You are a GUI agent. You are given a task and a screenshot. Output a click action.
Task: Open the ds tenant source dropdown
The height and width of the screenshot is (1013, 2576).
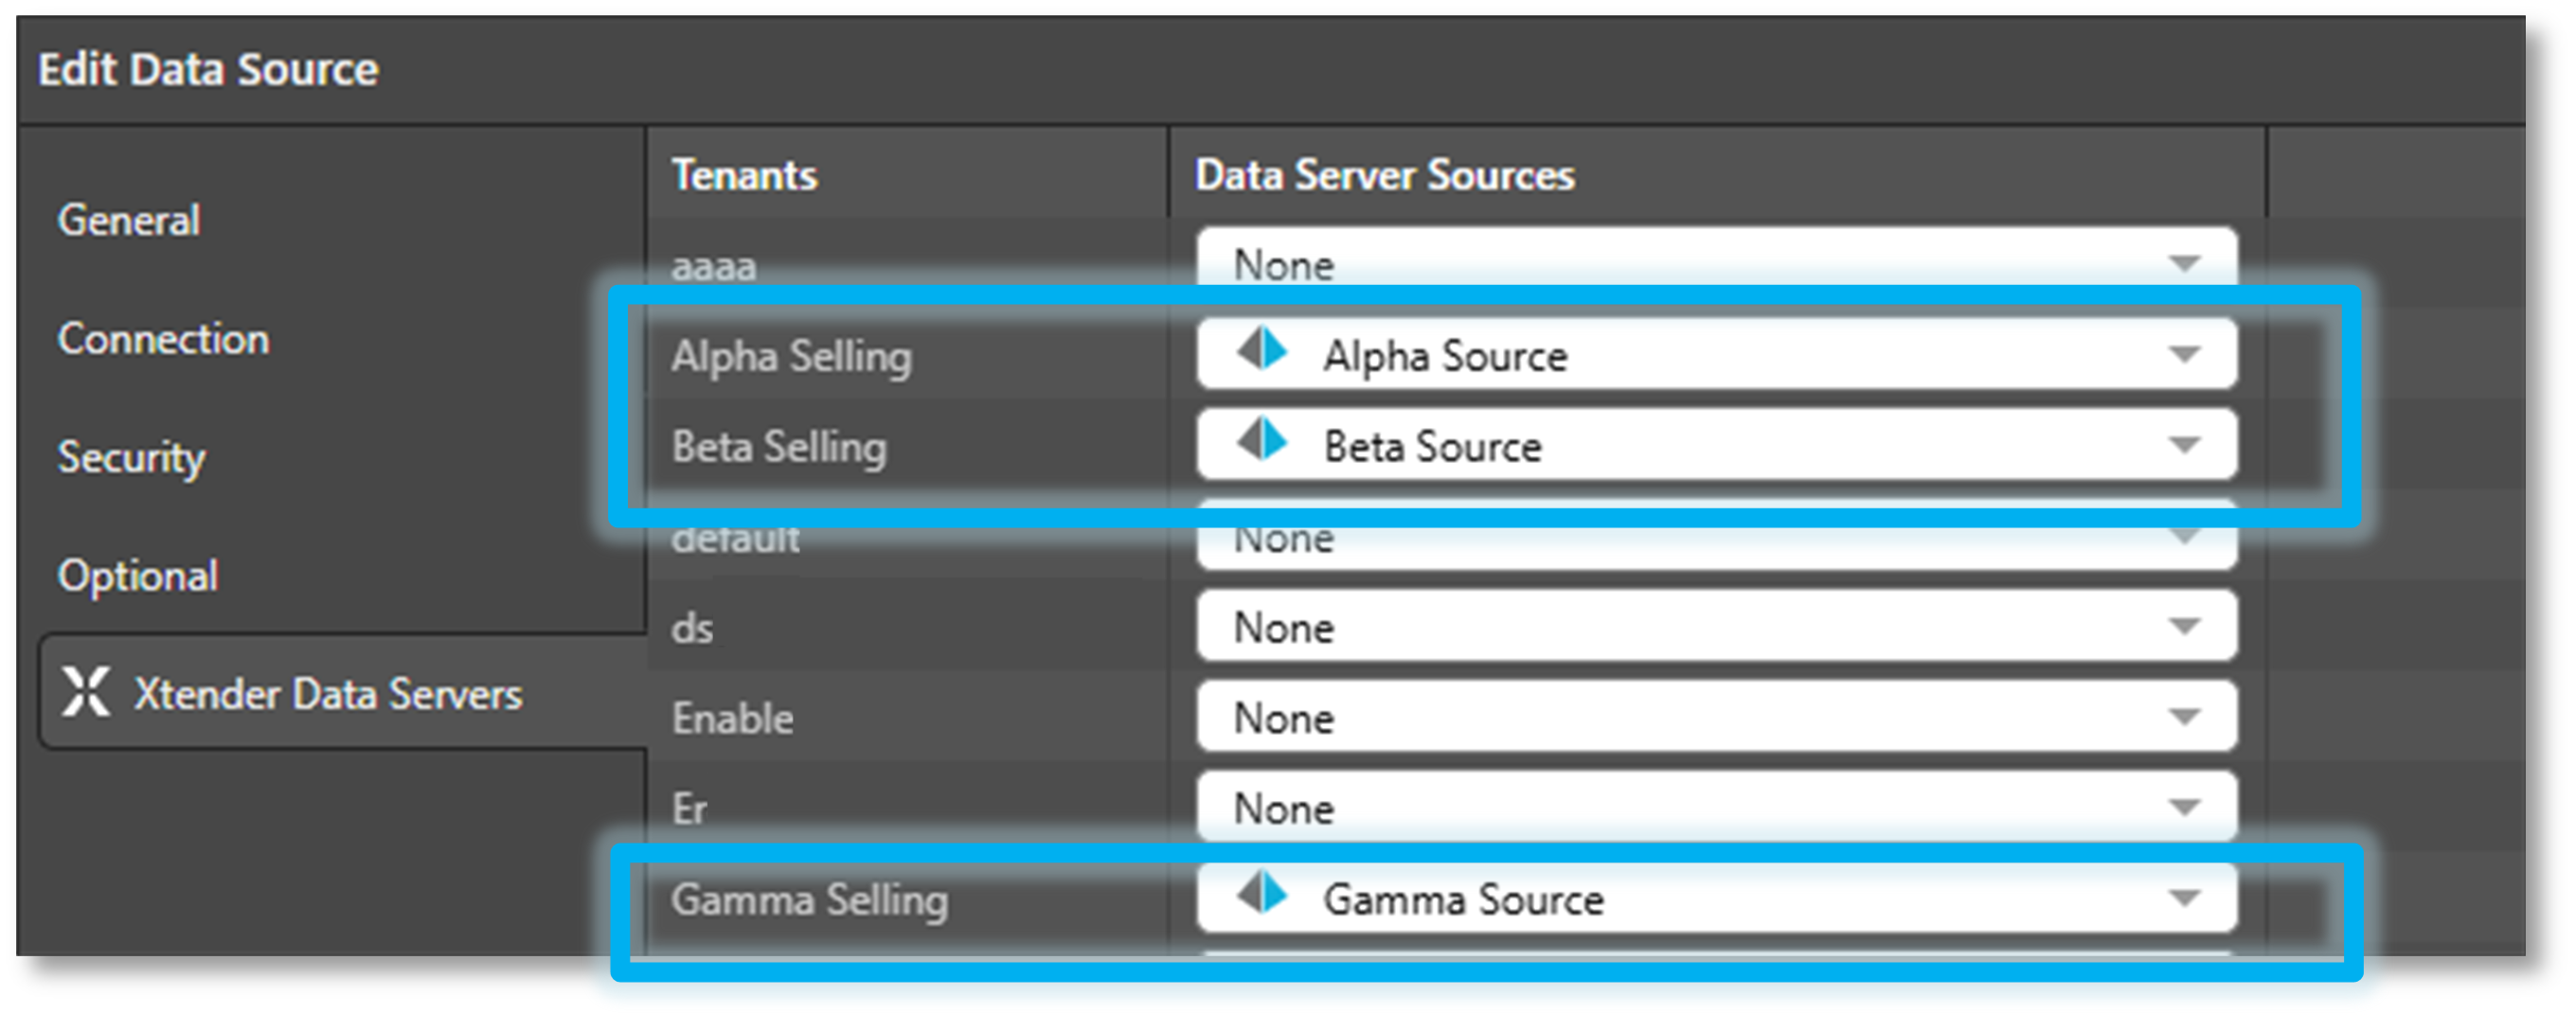tap(1716, 626)
